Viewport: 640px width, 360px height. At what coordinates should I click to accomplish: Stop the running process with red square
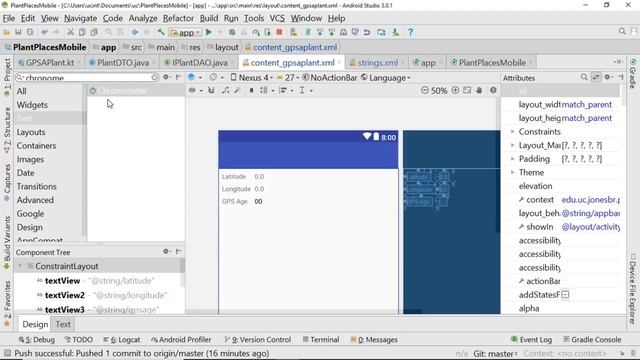click(279, 32)
